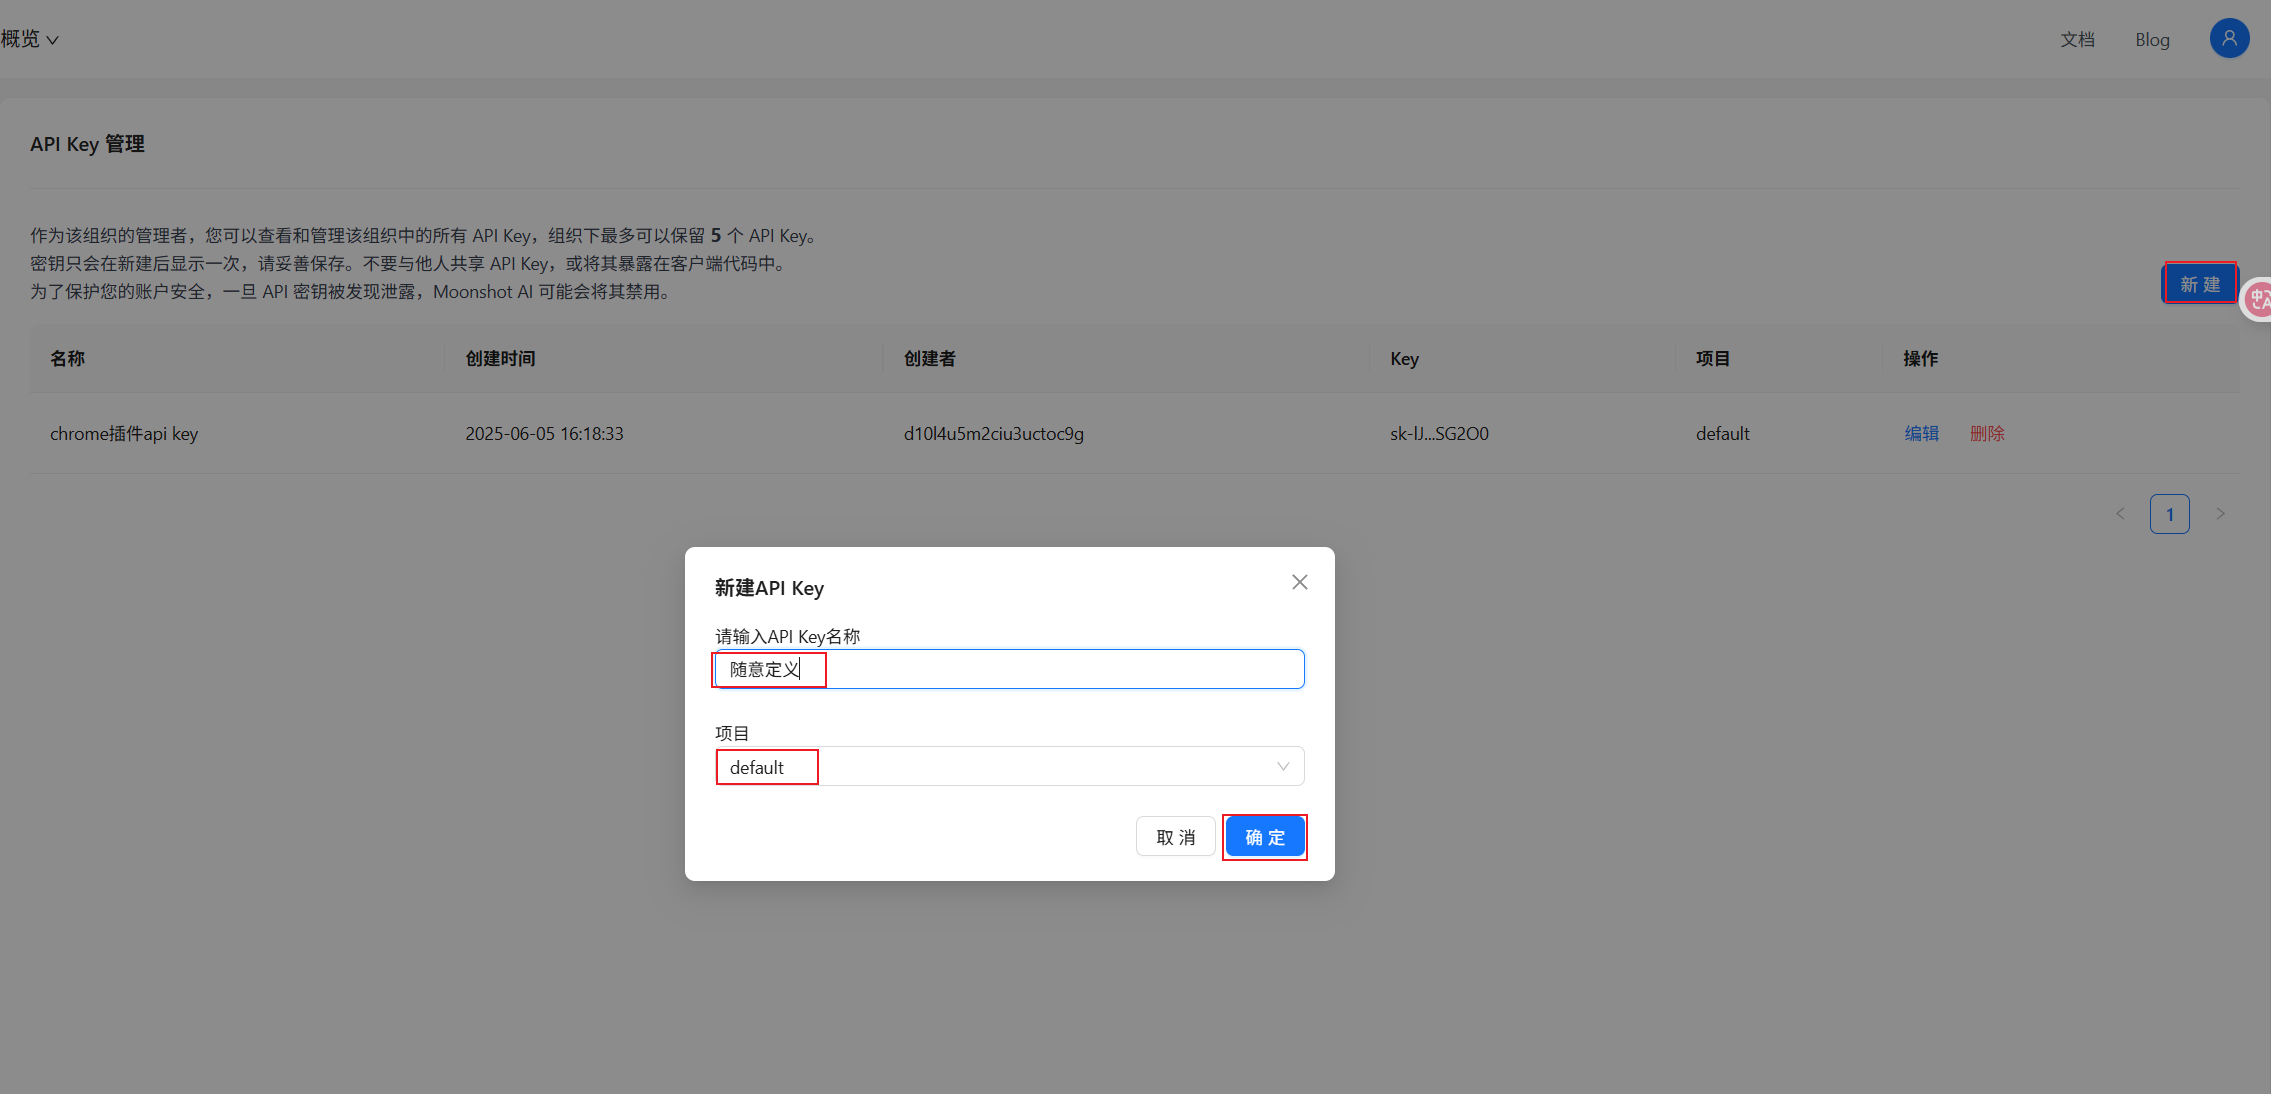Click the 名称 column header
This screenshot has width=2271, height=1094.
67,358
